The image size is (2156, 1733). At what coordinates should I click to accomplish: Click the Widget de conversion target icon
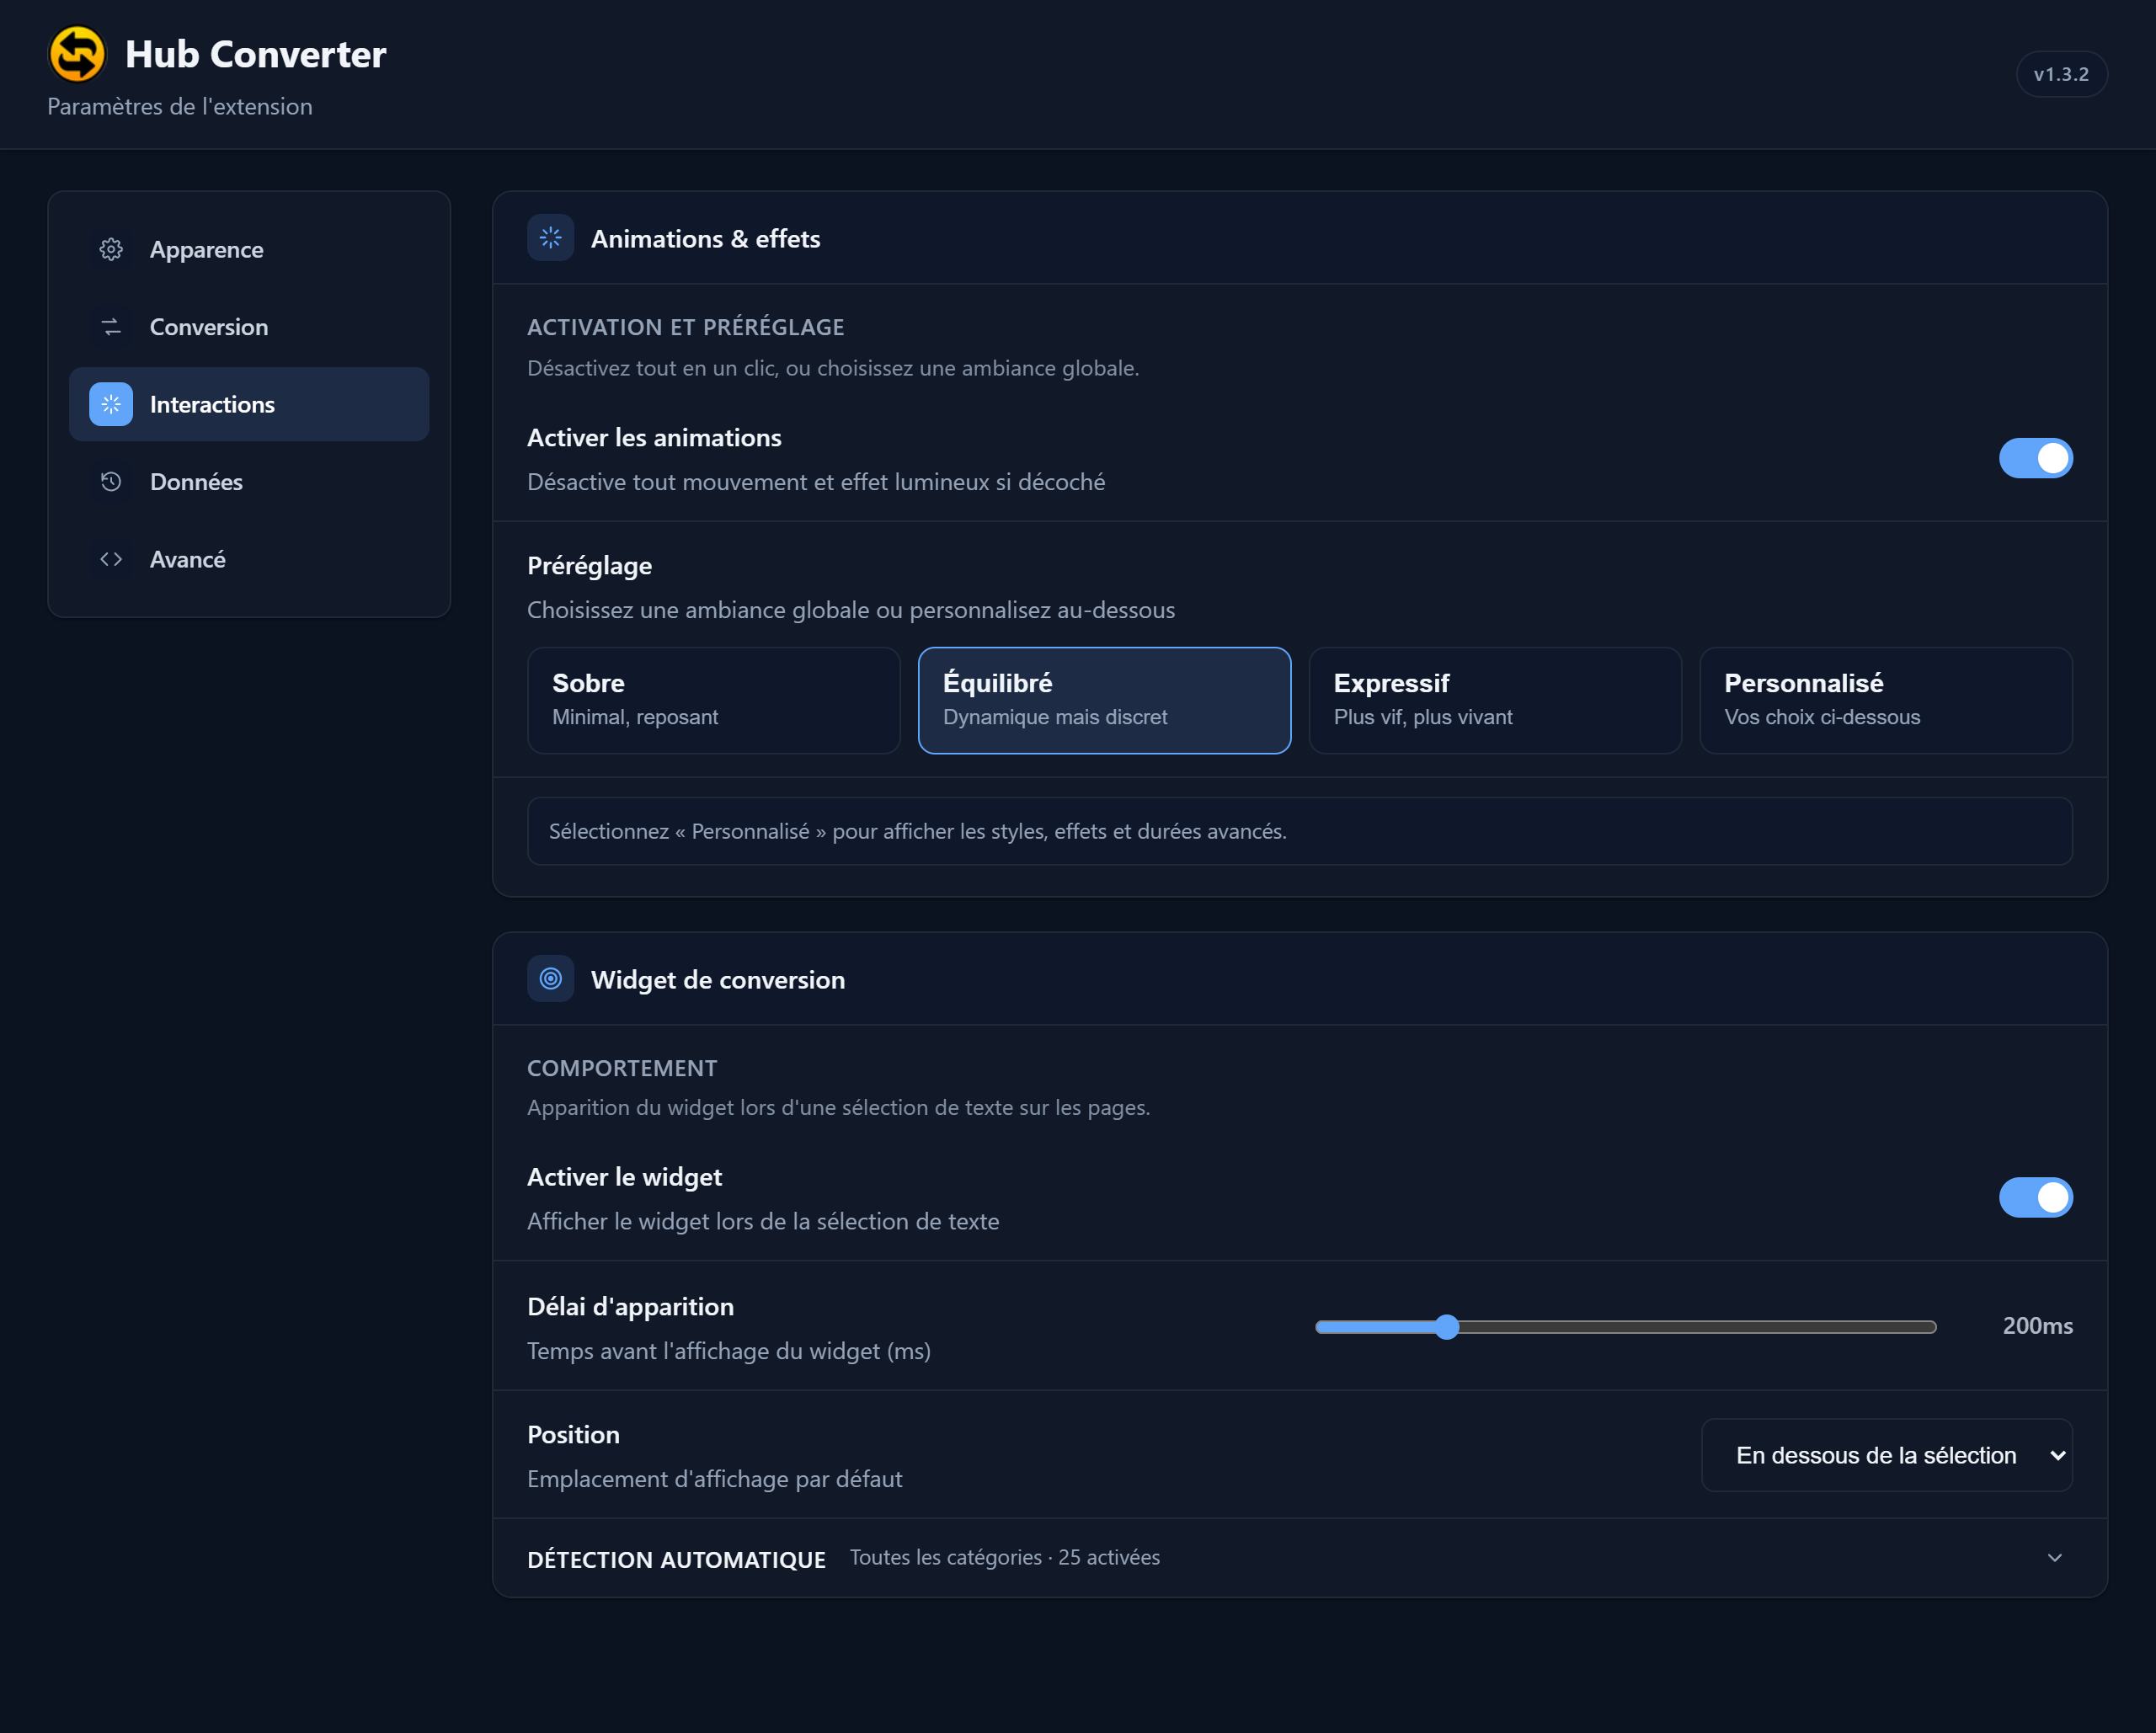(550, 979)
